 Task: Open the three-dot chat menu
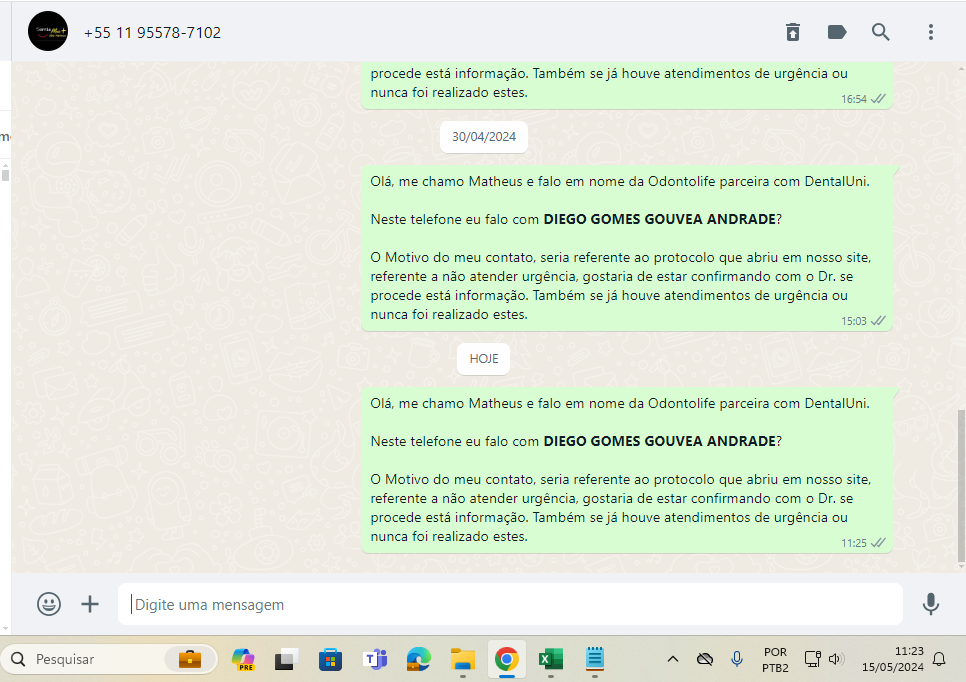click(930, 32)
